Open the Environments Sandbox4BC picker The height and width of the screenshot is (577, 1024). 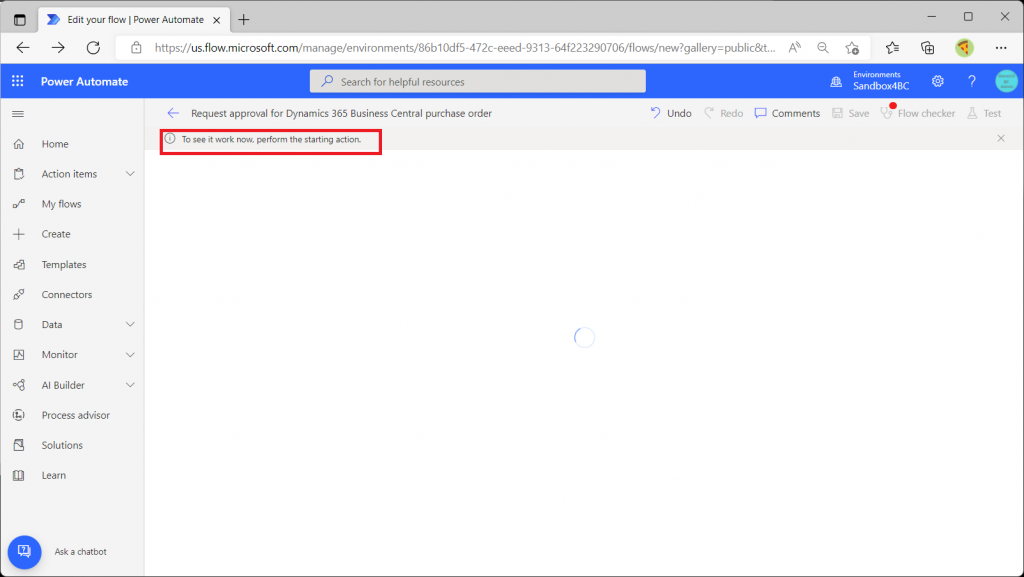point(869,81)
